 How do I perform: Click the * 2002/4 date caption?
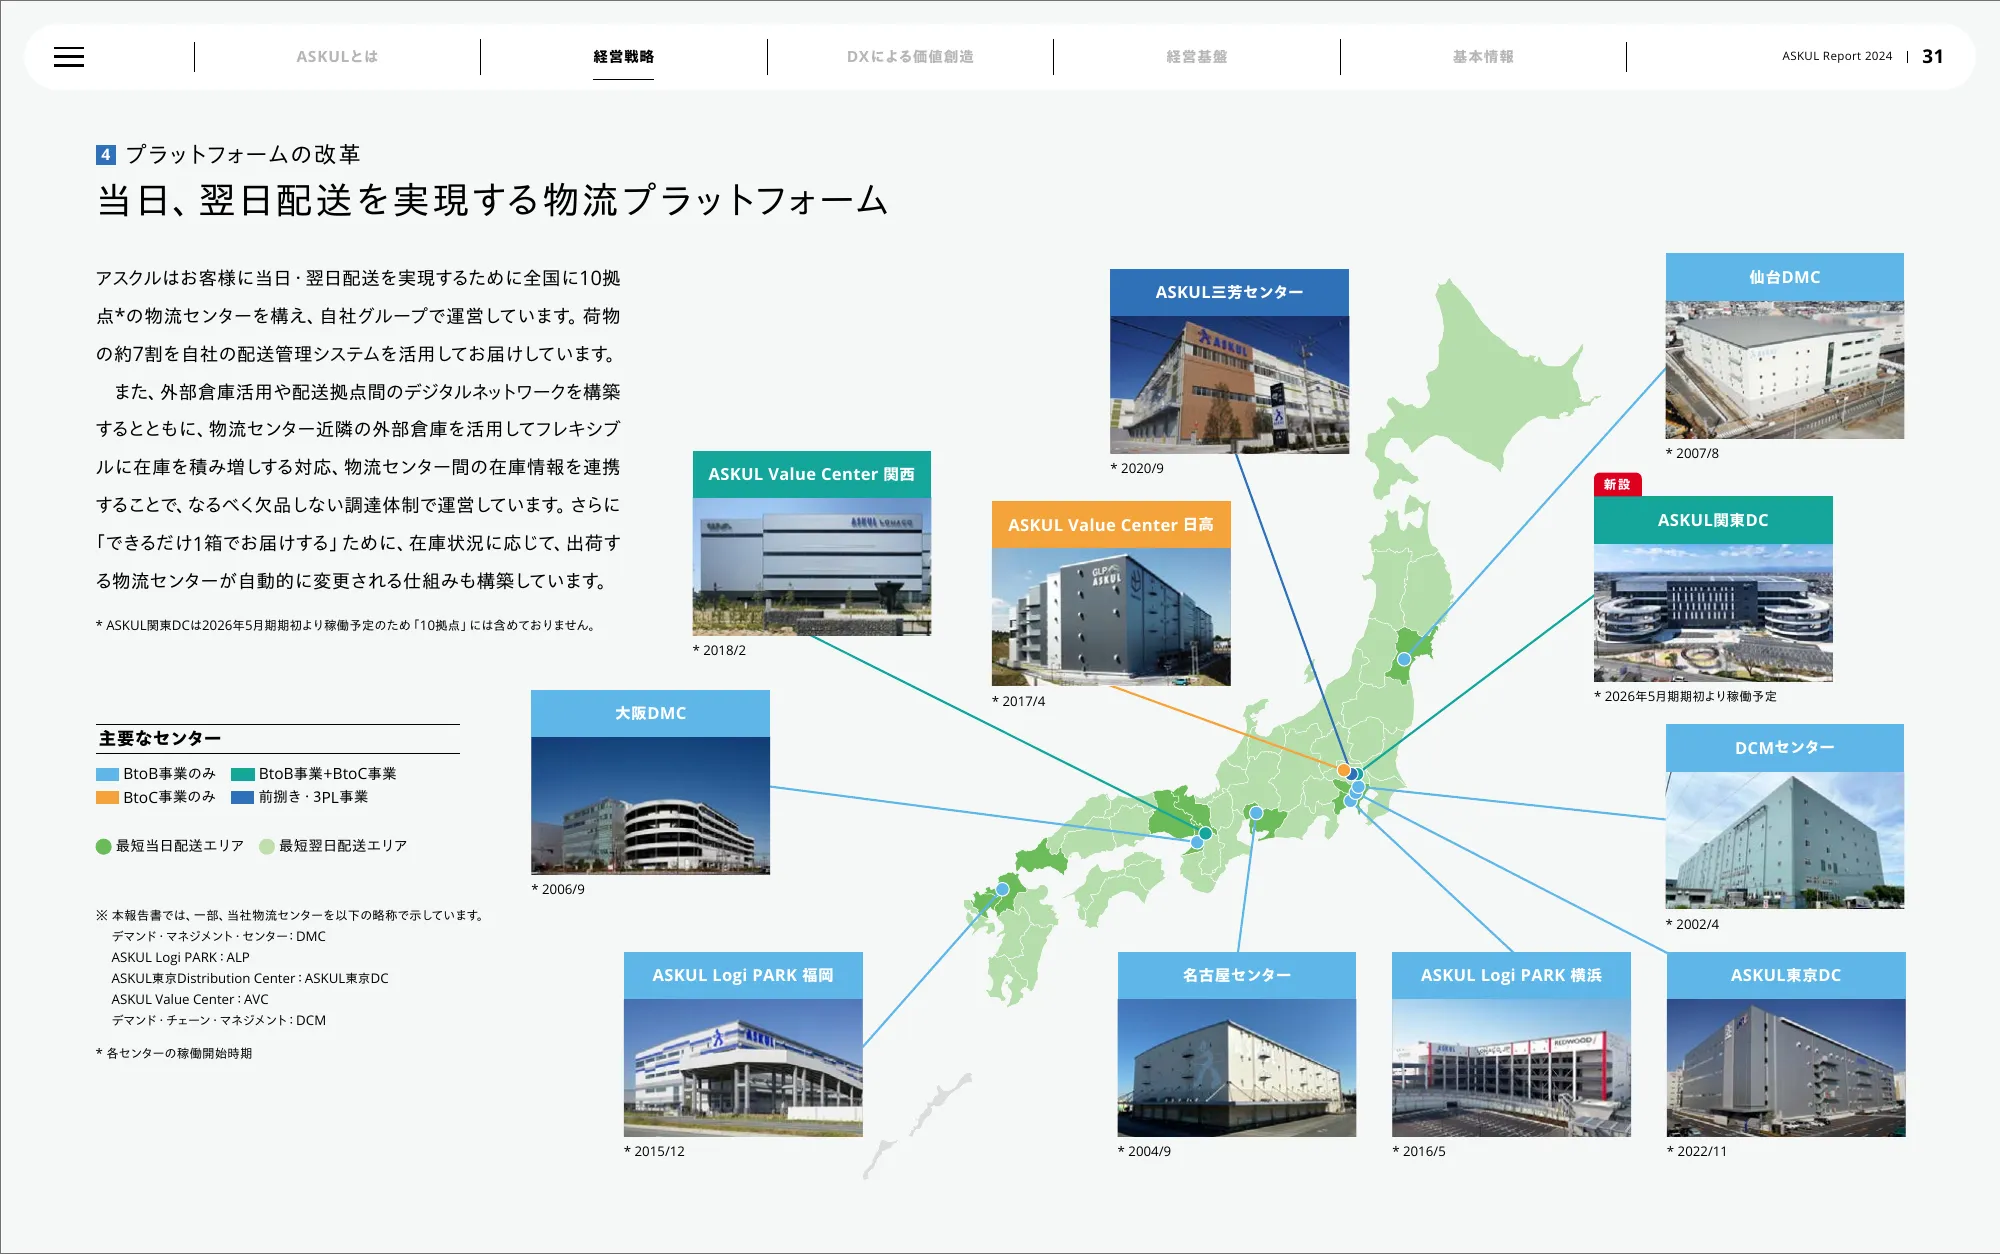coord(1692,924)
